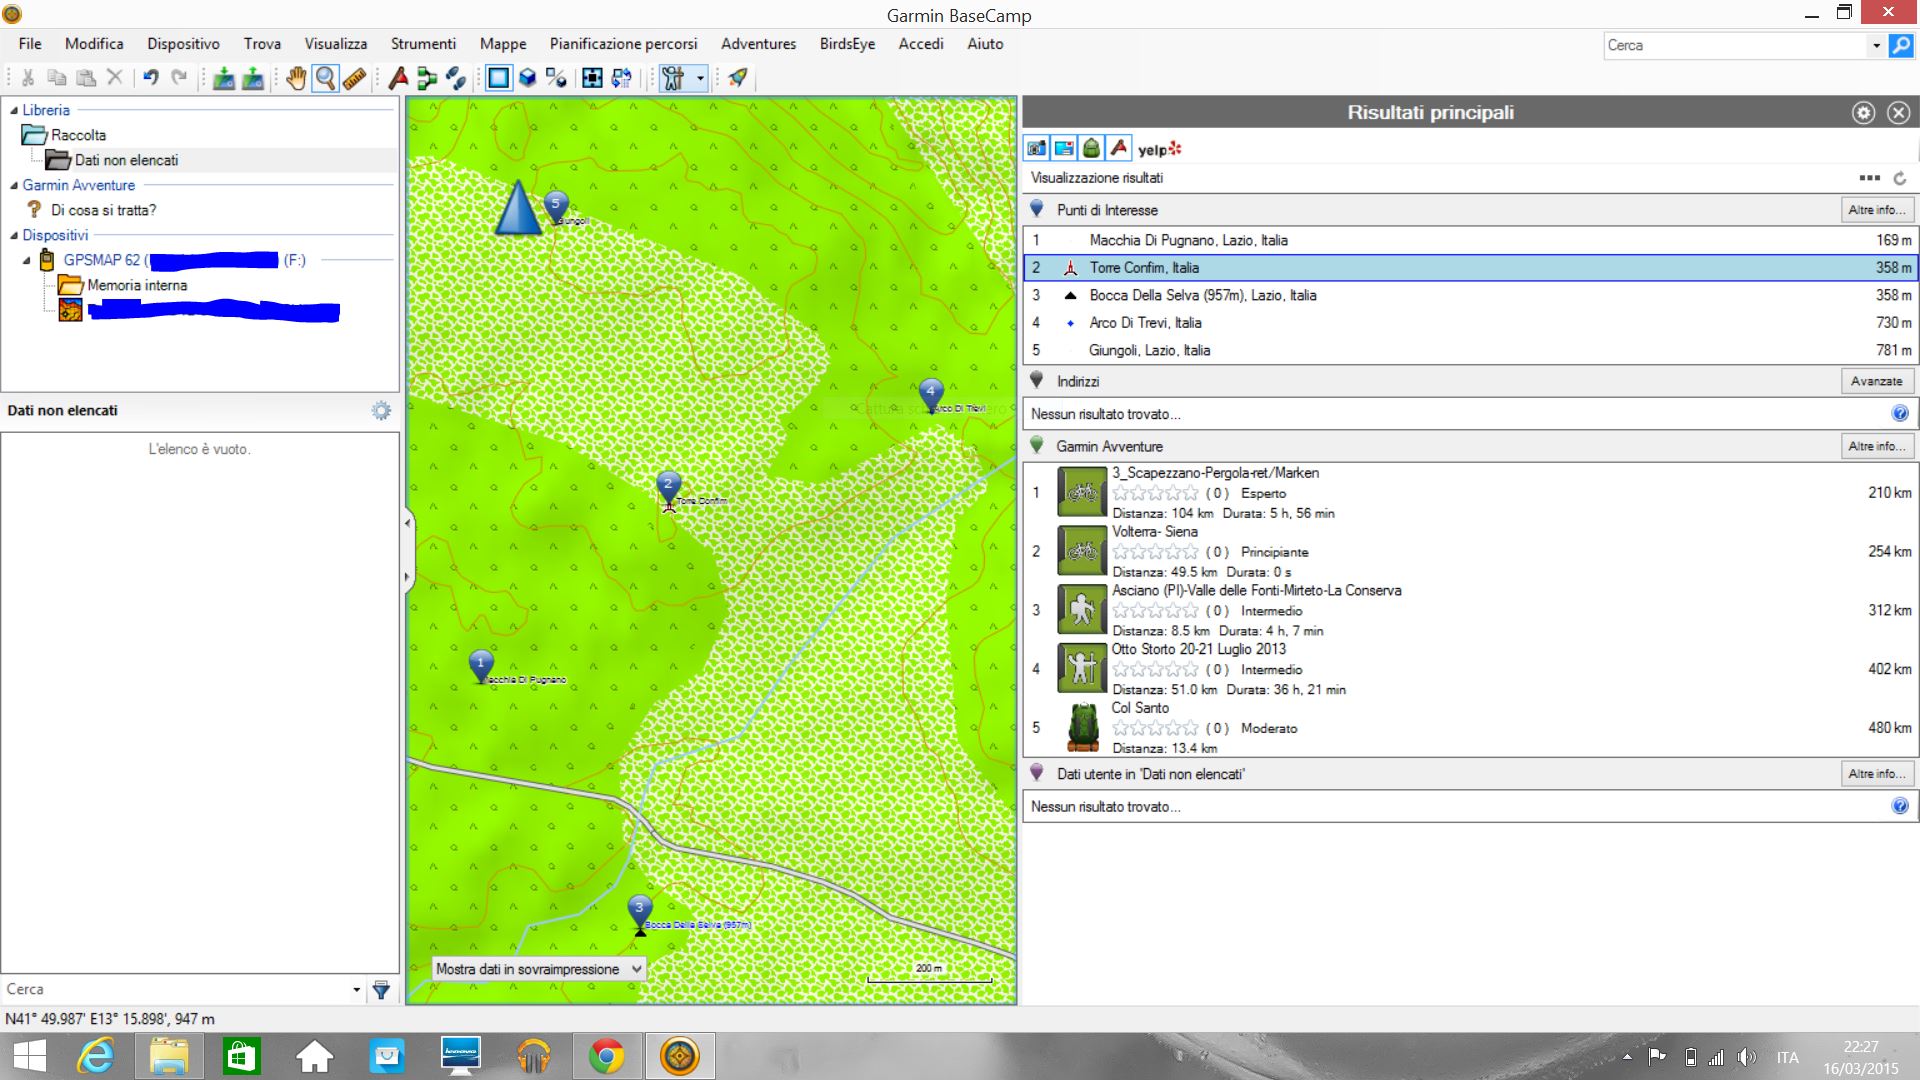
Task: Click the first device transfer icon, left of its twin
Action: 224,78
